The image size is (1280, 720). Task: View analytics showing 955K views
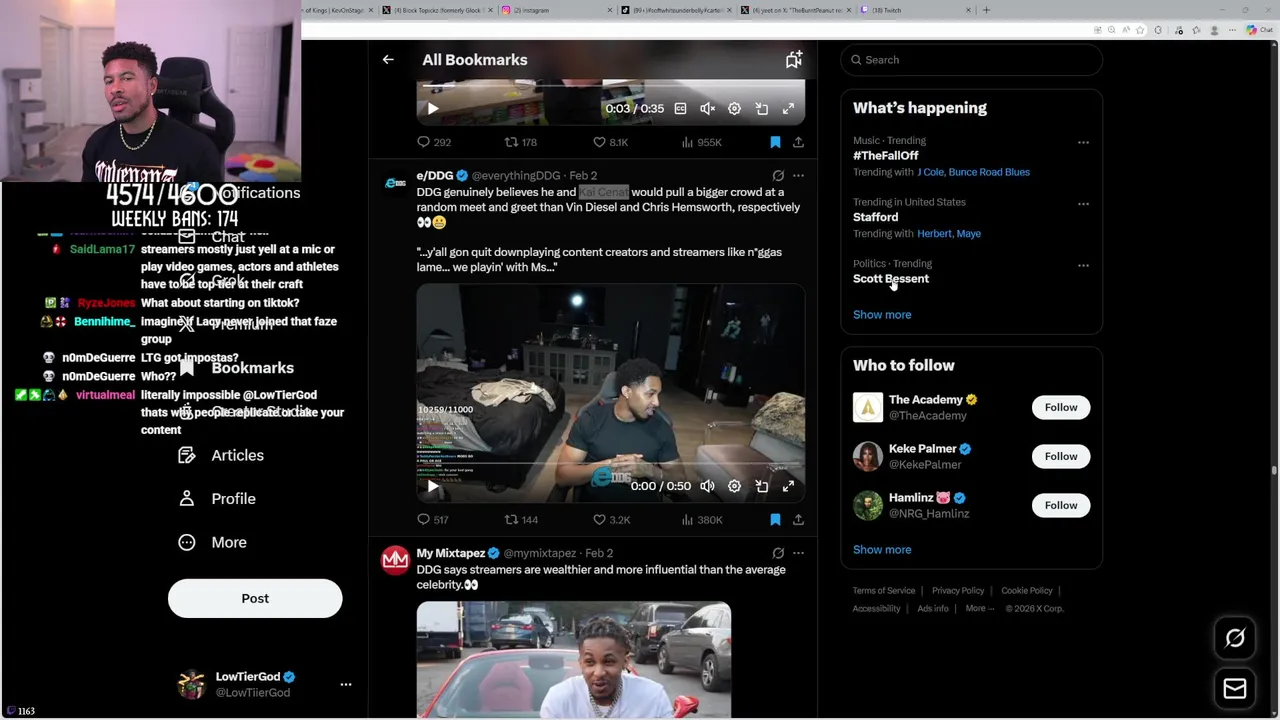tap(701, 142)
